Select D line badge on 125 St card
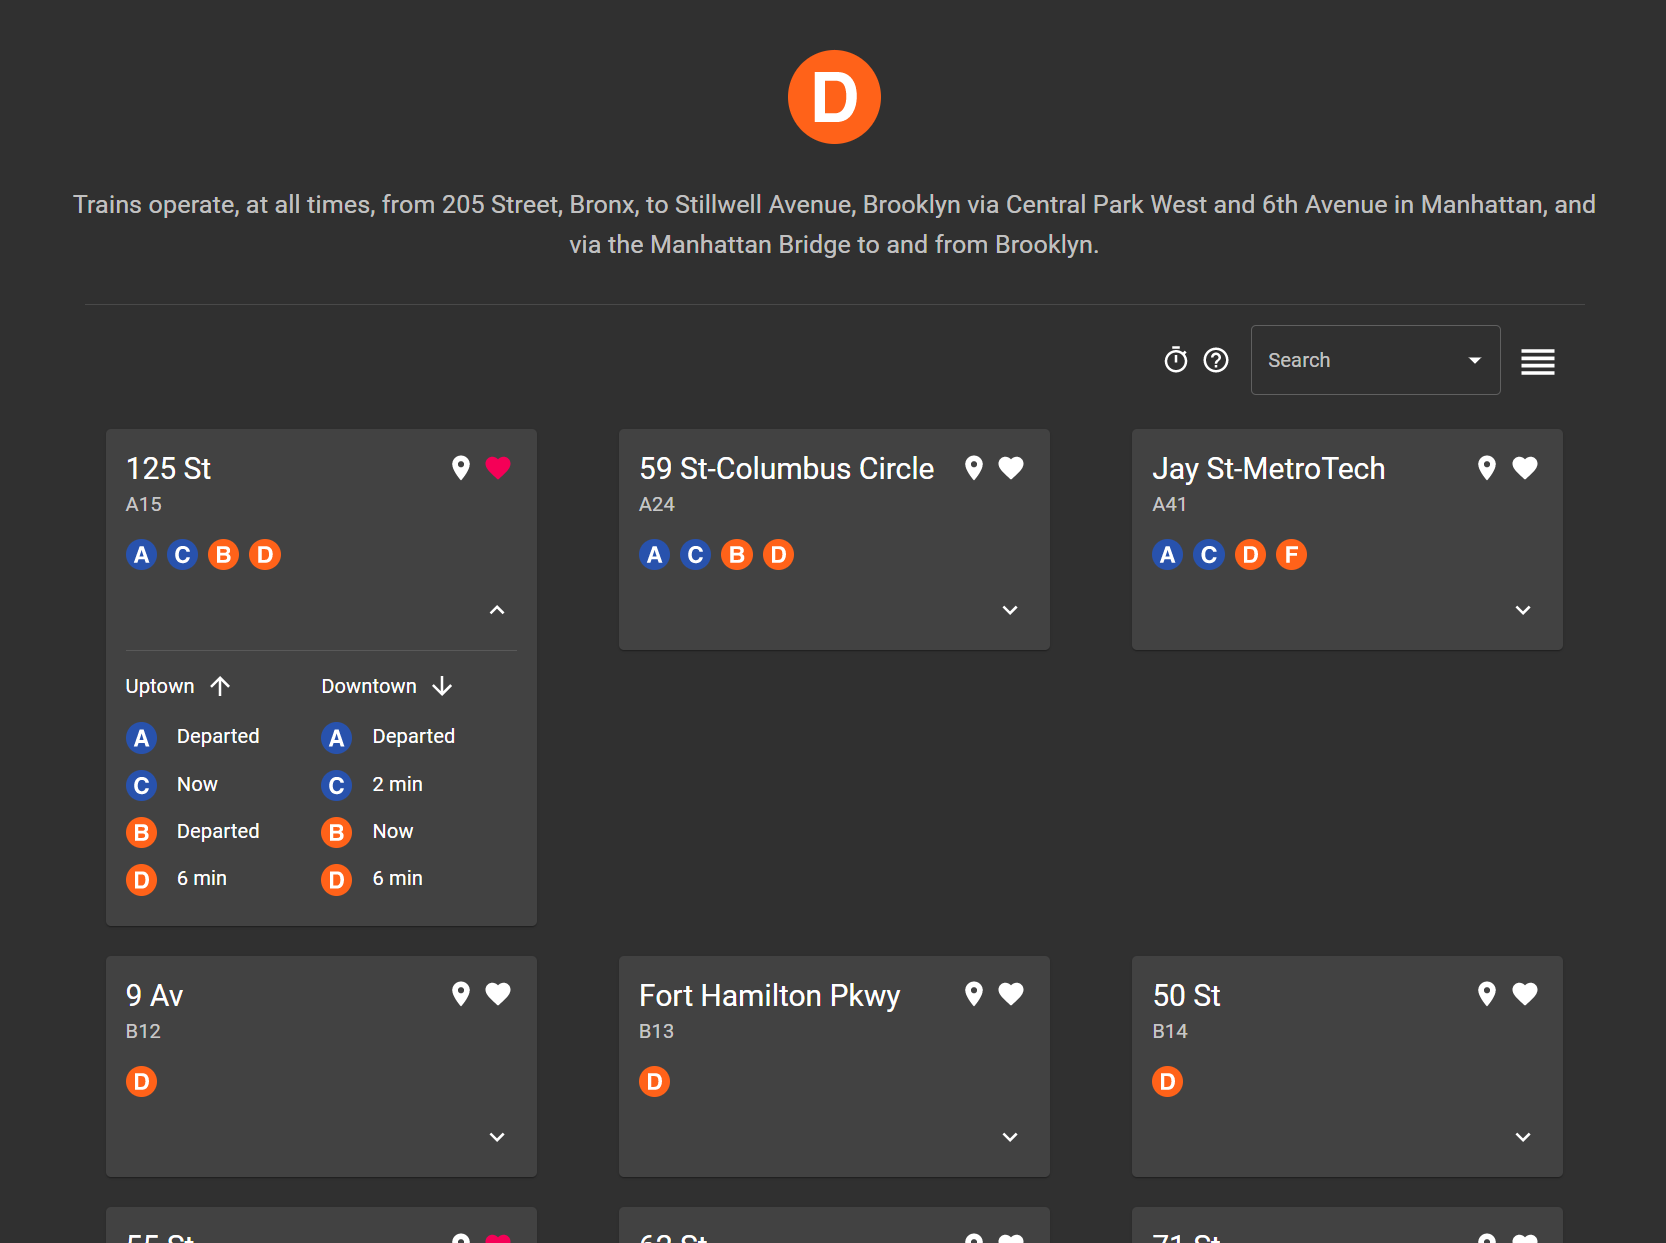Viewport: 1666px width, 1243px height. click(x=265, y=555)
